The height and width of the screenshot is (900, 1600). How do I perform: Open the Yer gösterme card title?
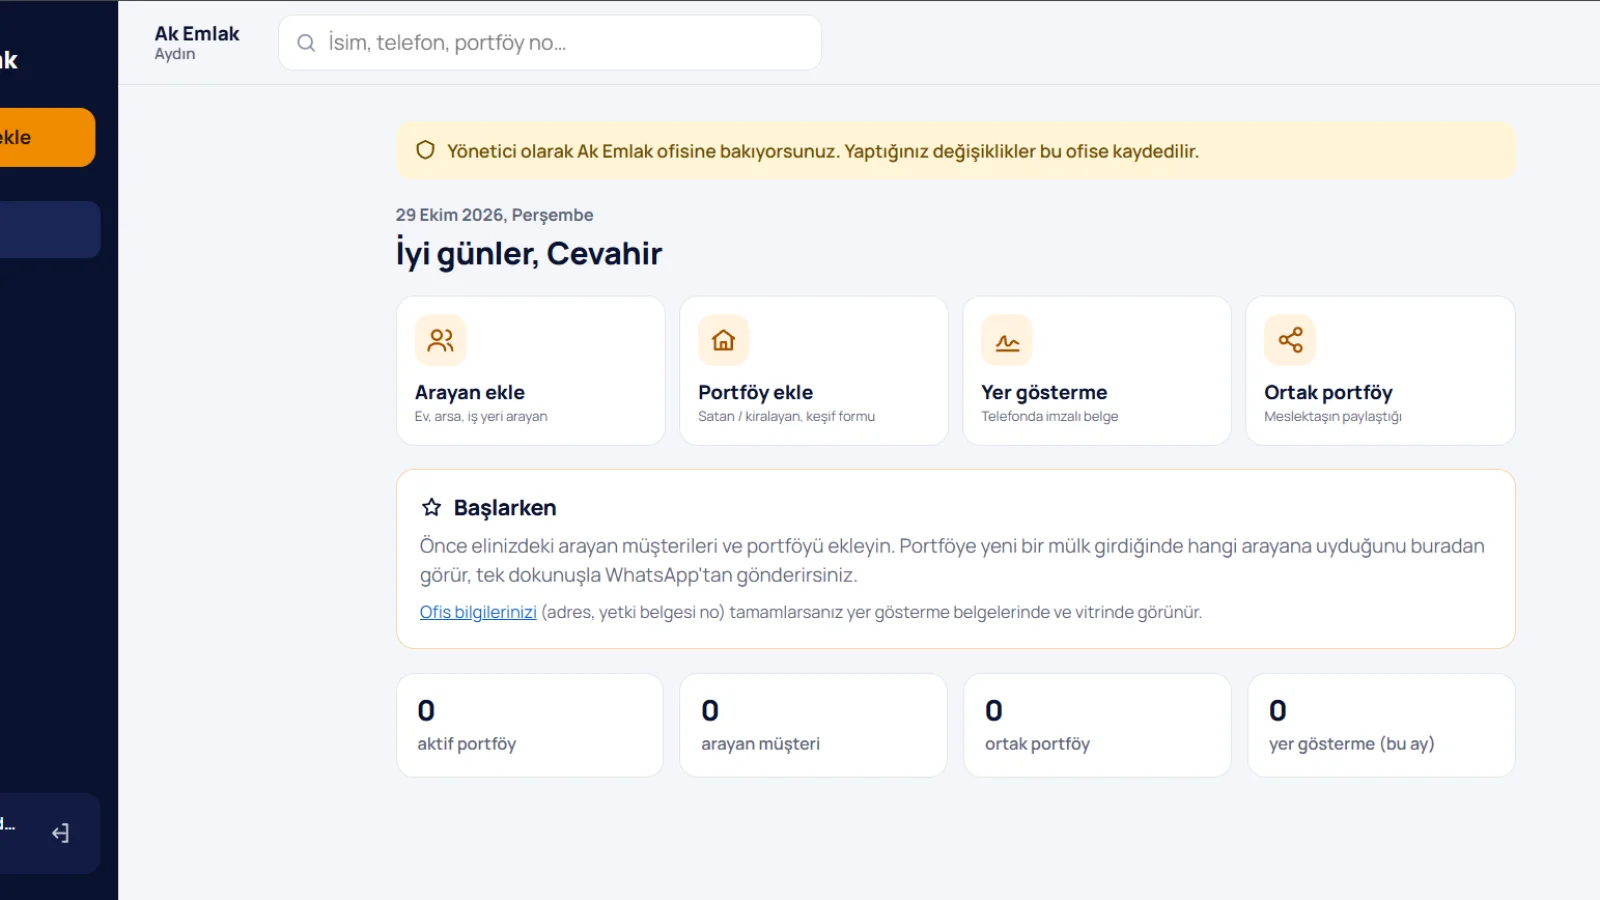click(x=1044, y=392)
